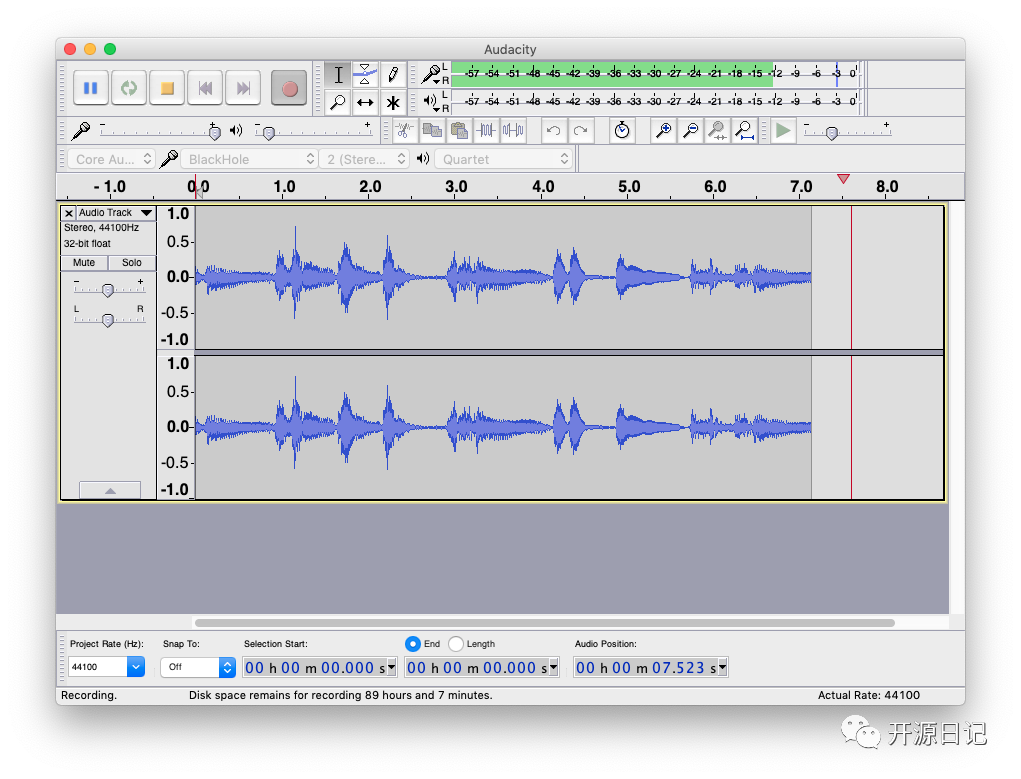Open the 2 (Stereo) channels dropdown
This screenshot has width=1021, height=779.
click(365, 159)
